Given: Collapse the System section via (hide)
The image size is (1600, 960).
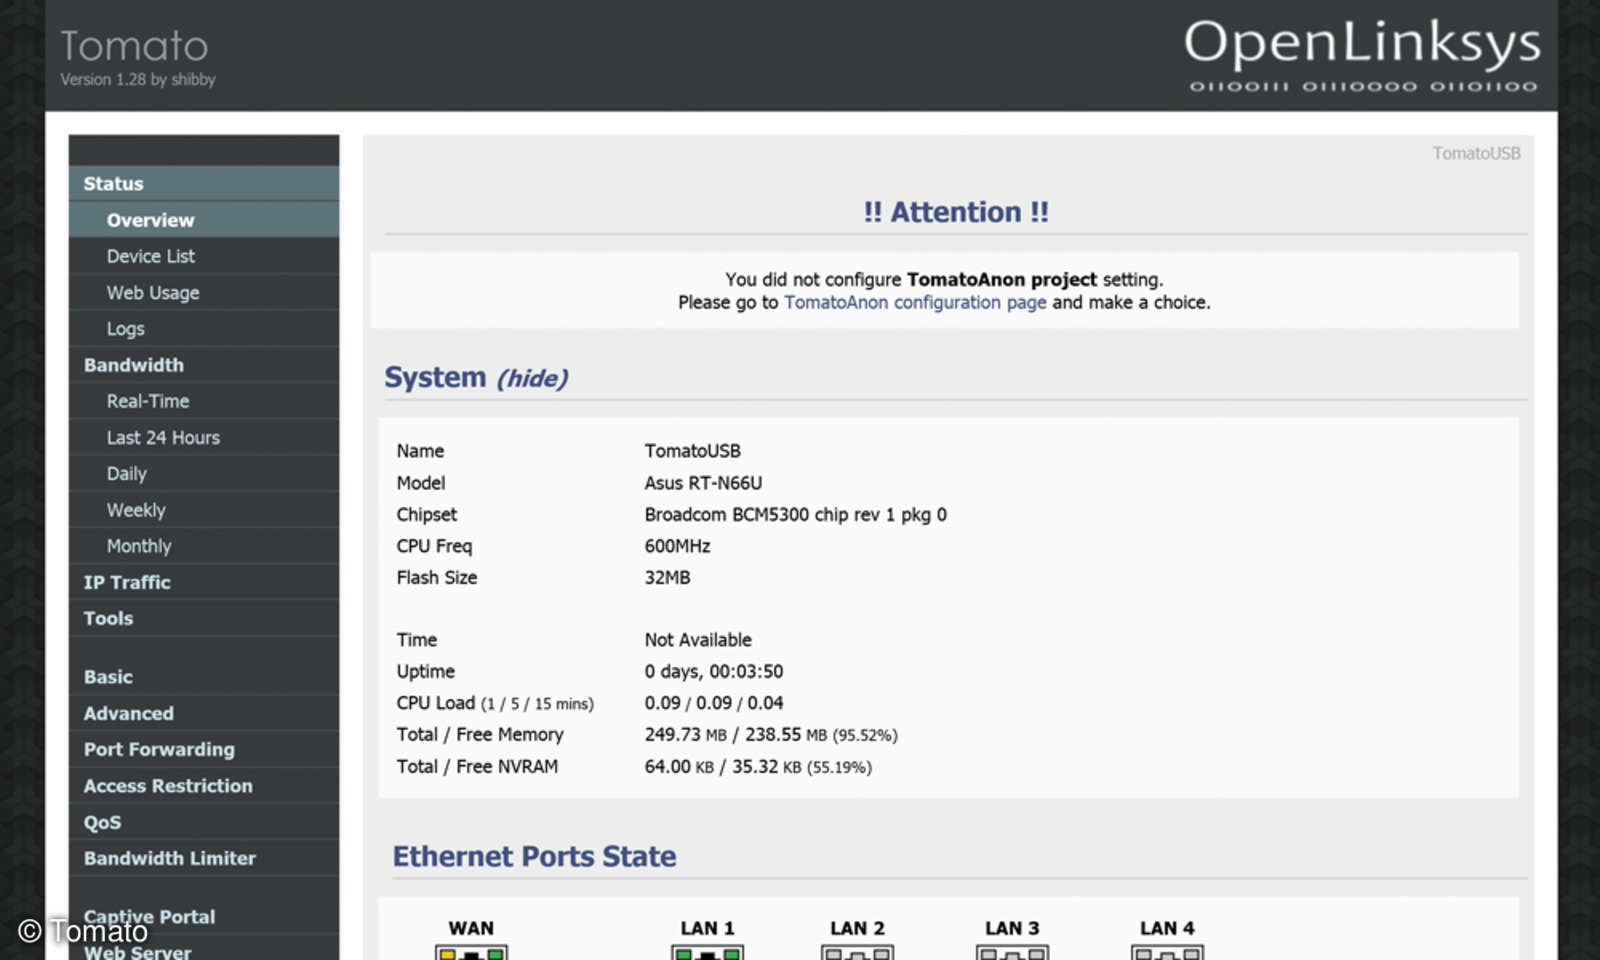Looking at the screenshot, I should [532, 378].
